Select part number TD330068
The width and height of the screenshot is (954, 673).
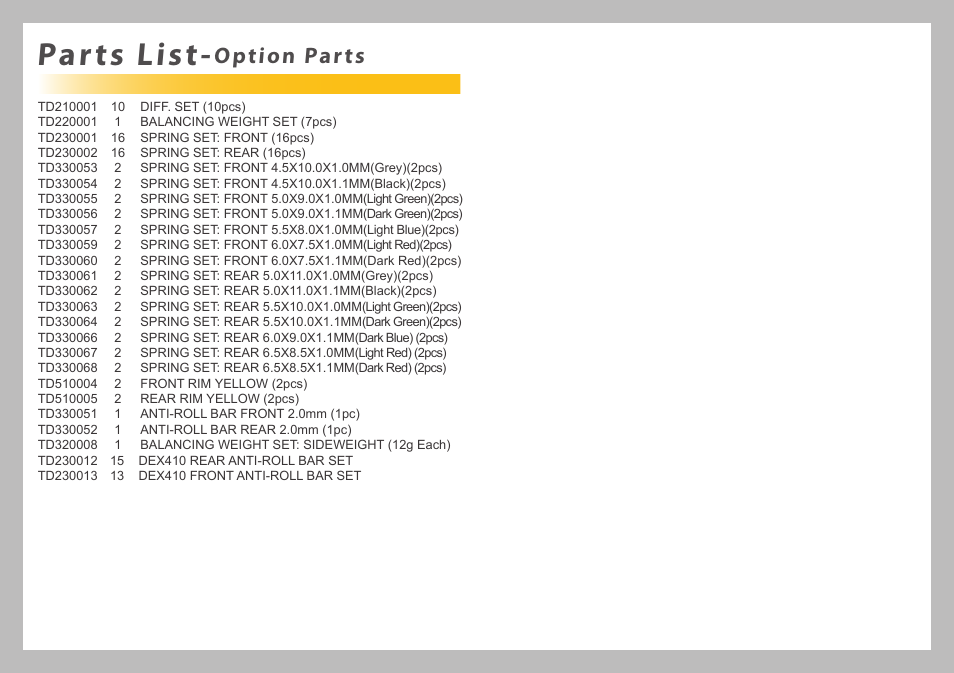pos(68,368)
